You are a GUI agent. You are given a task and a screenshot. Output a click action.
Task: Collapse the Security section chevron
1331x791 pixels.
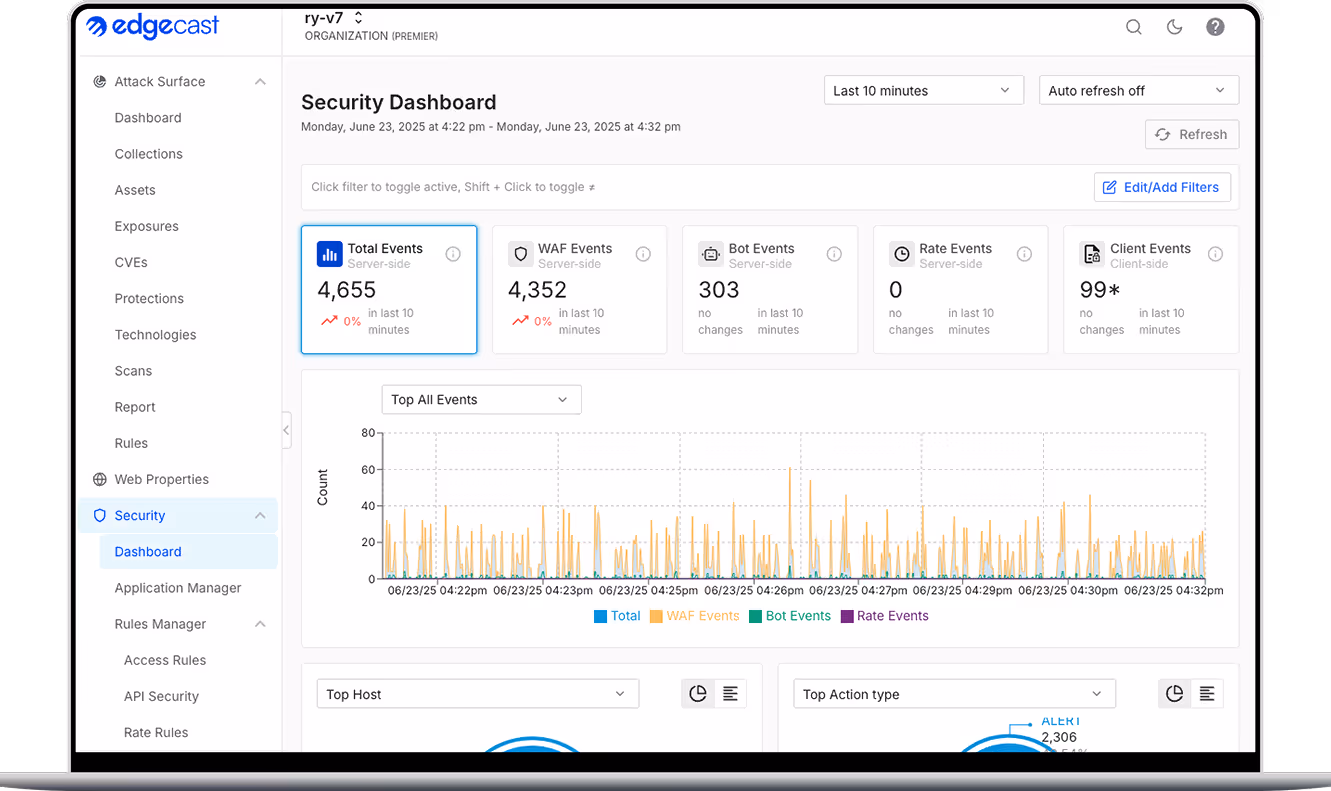(260, 516)
